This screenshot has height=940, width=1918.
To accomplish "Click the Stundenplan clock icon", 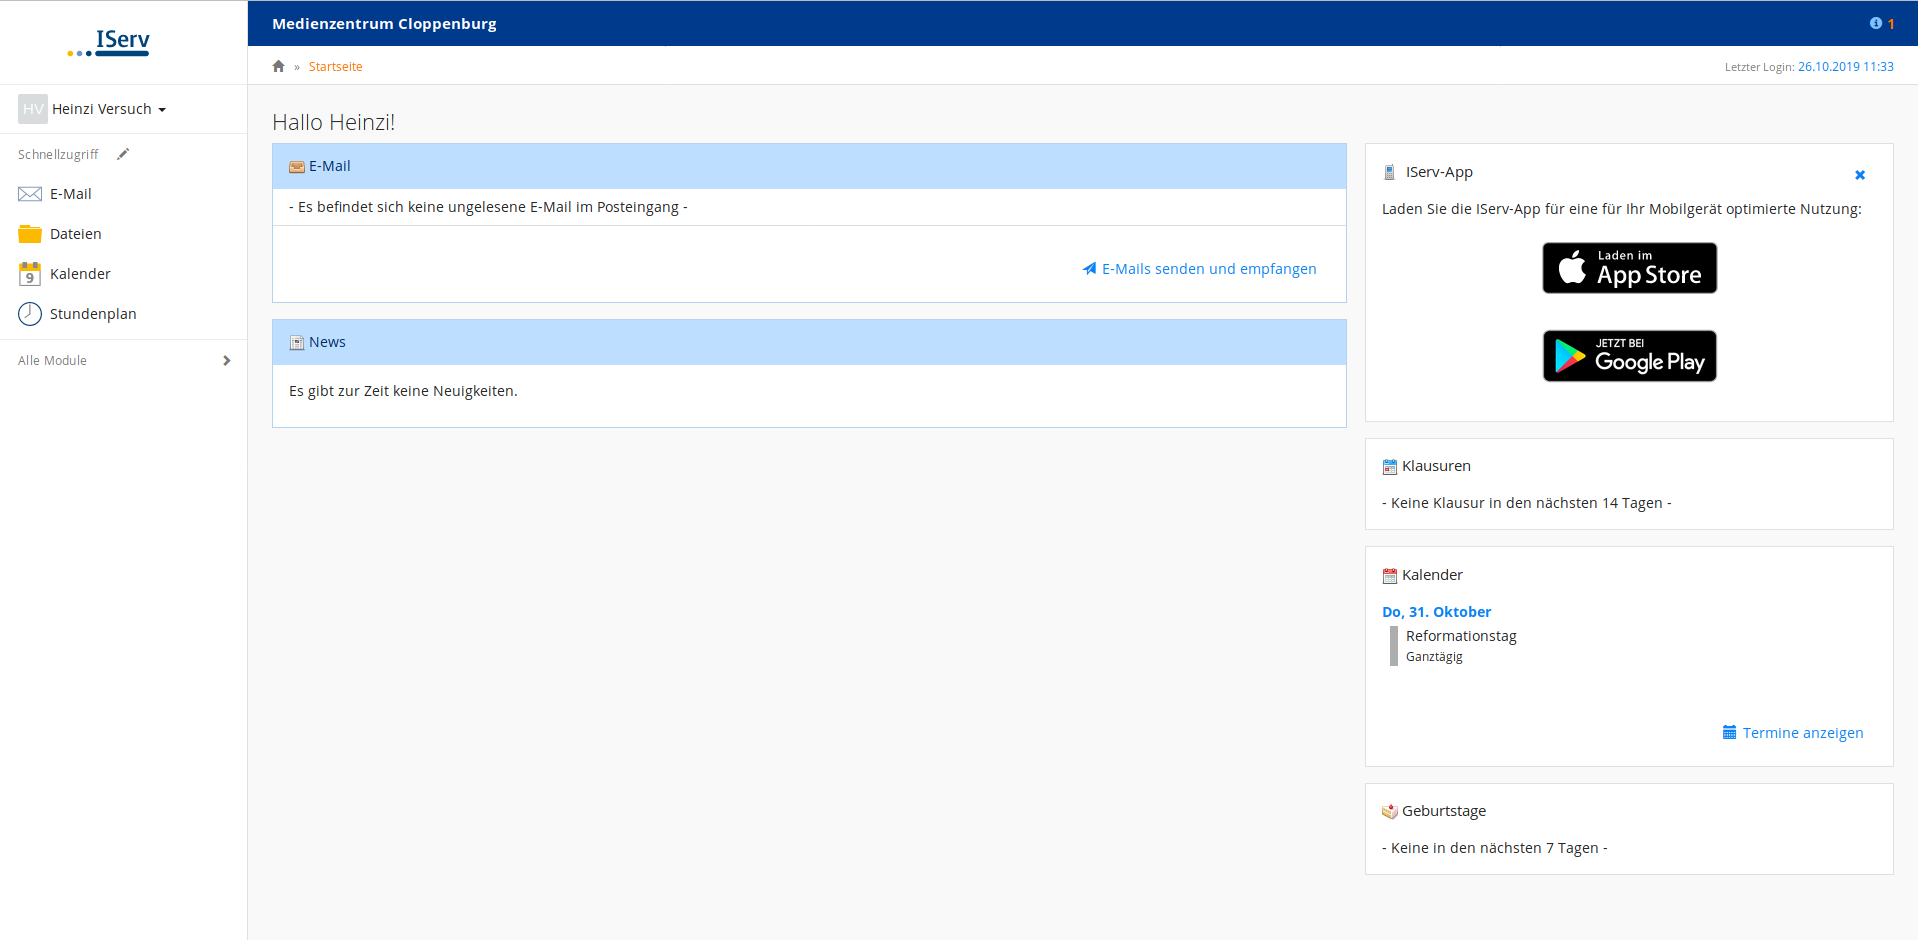I will 30,314.
